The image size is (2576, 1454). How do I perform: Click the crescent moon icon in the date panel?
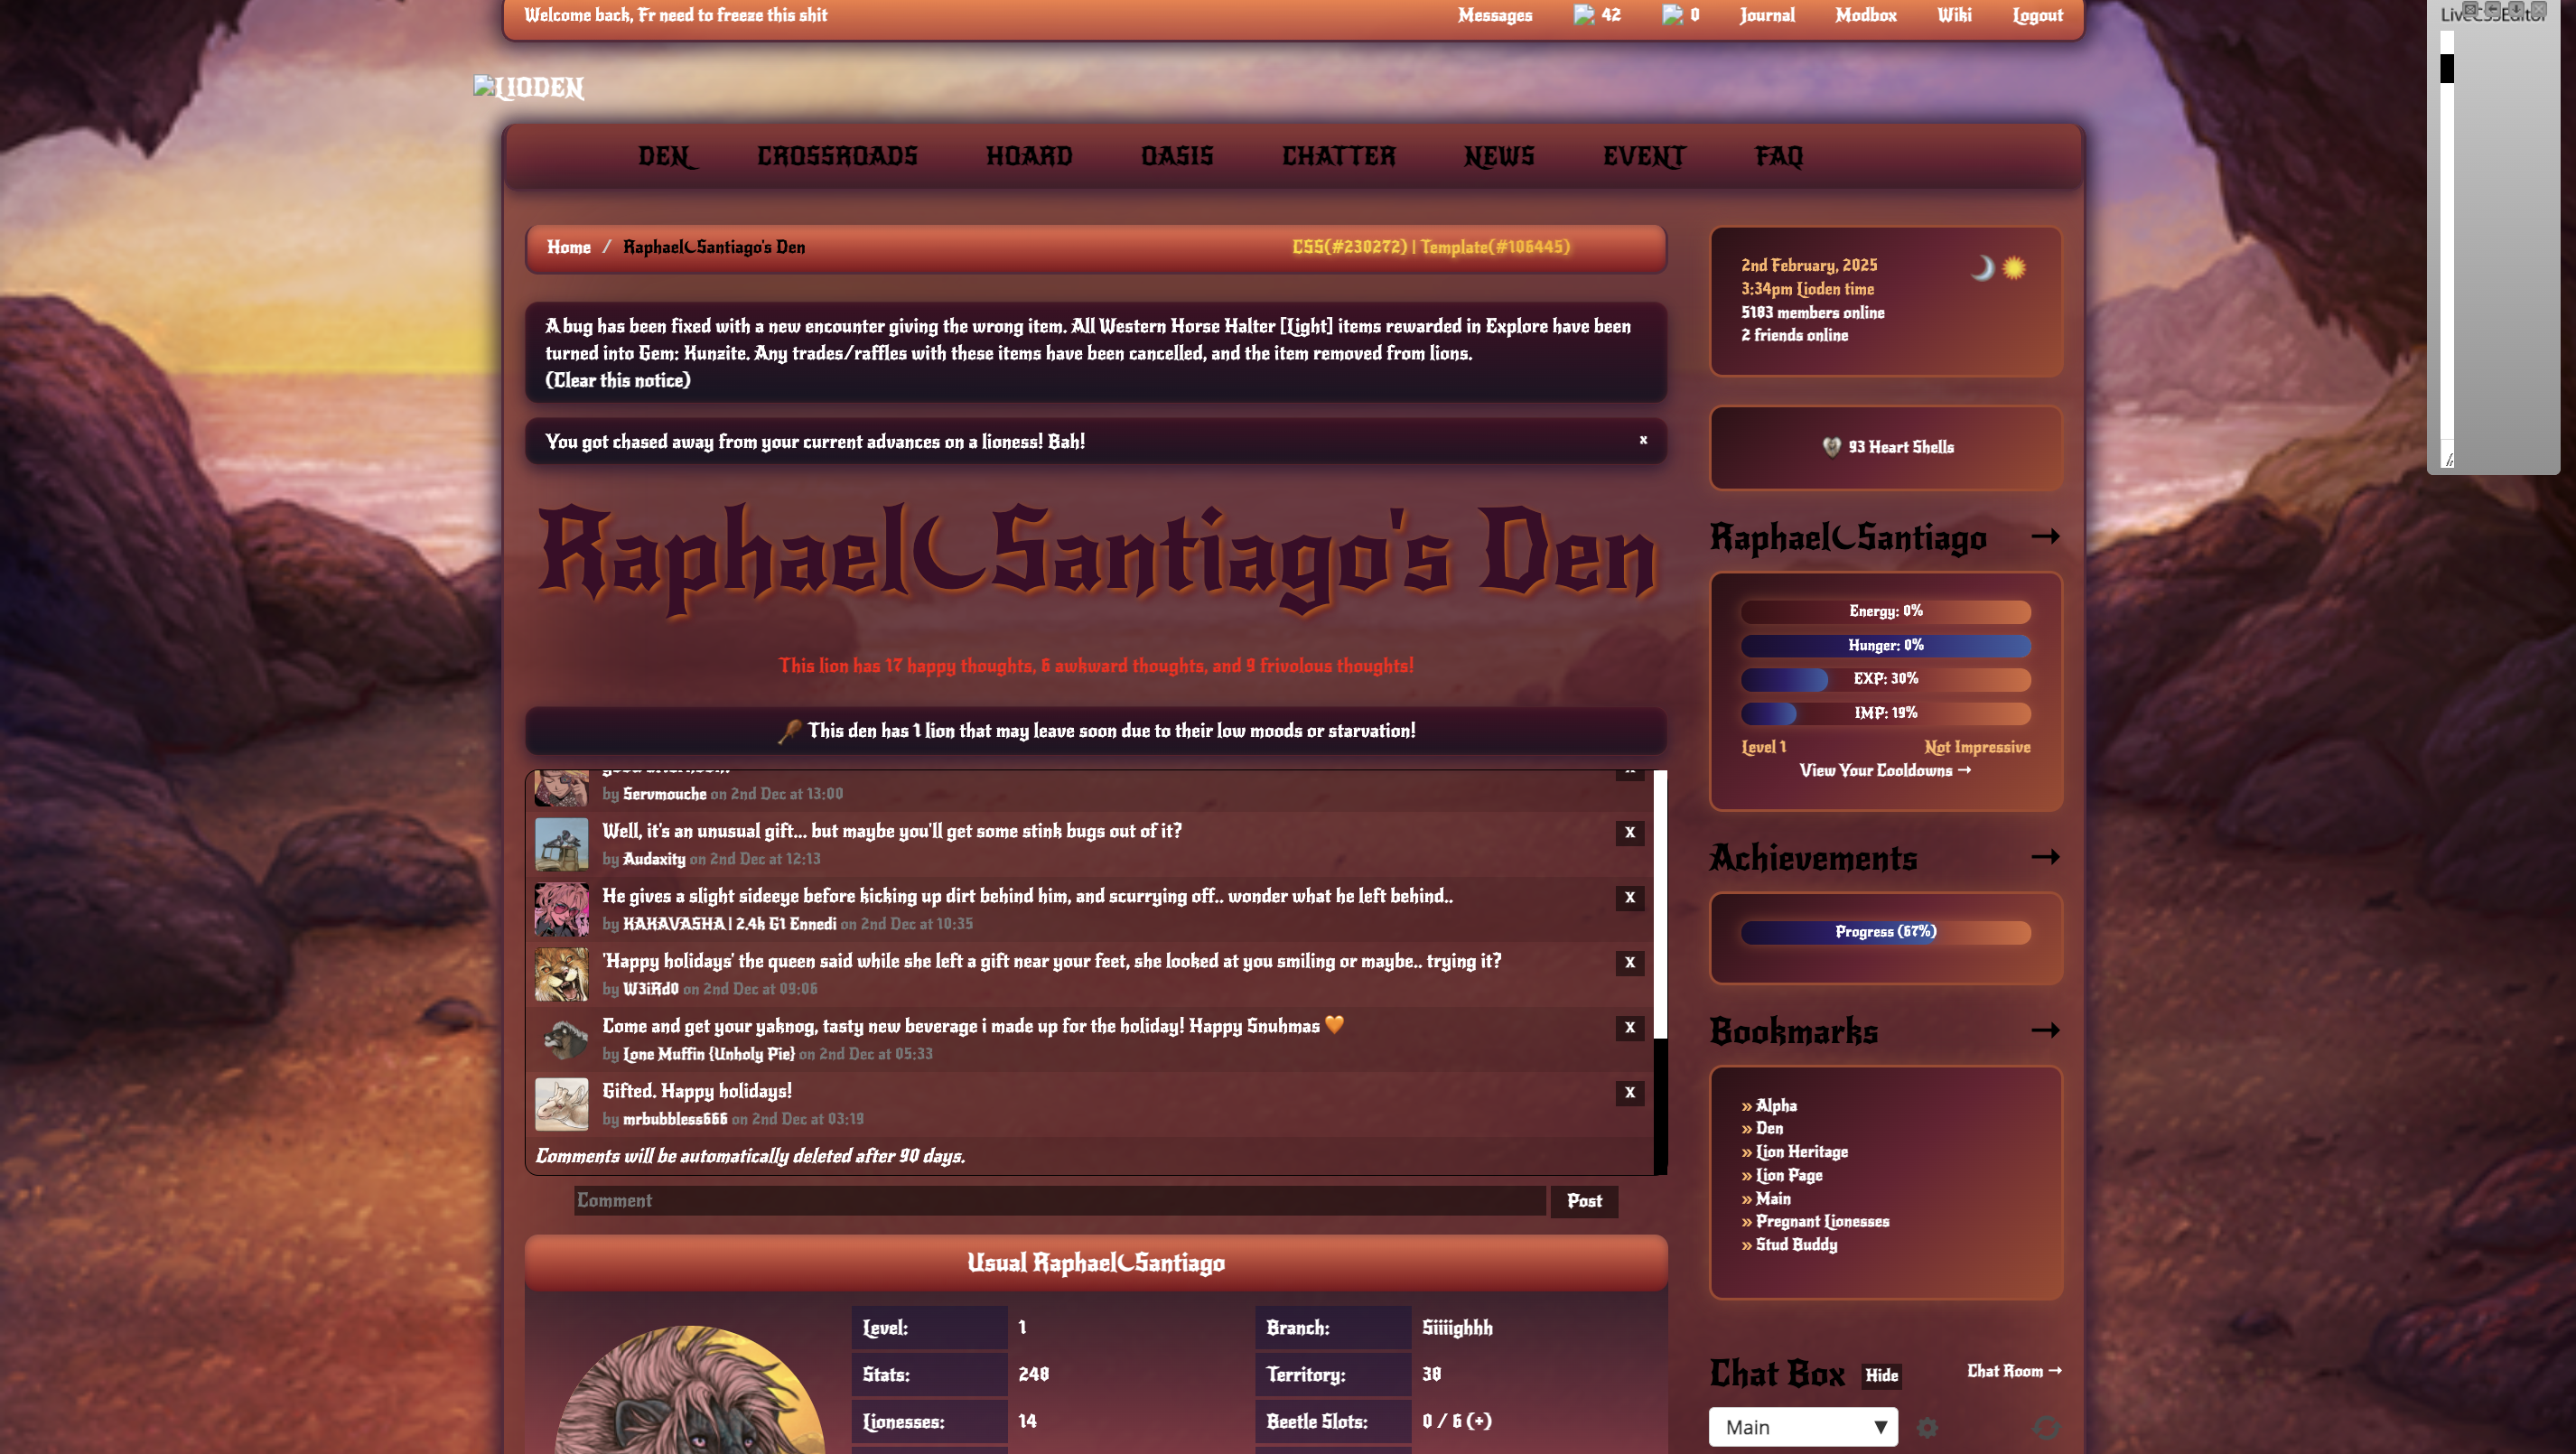[x=1982, y=268]
